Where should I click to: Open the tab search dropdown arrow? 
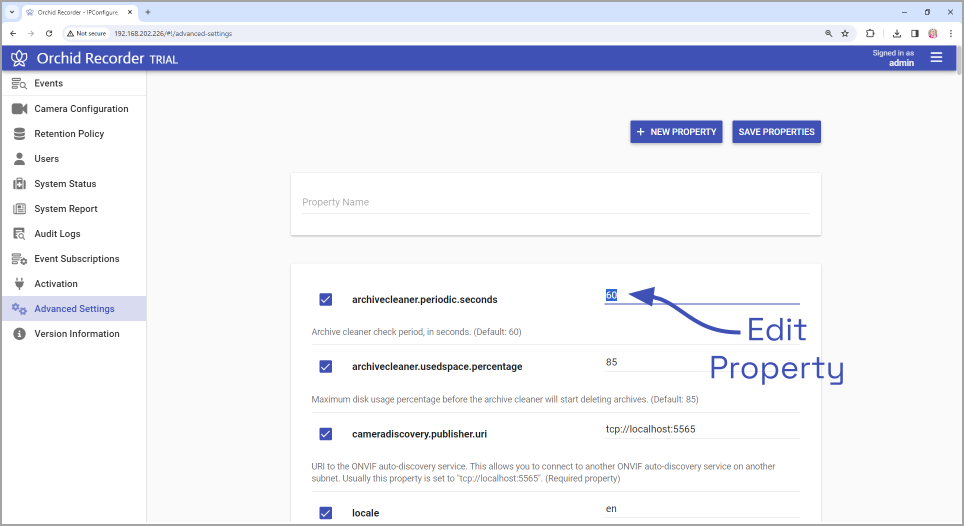point(12,12)
